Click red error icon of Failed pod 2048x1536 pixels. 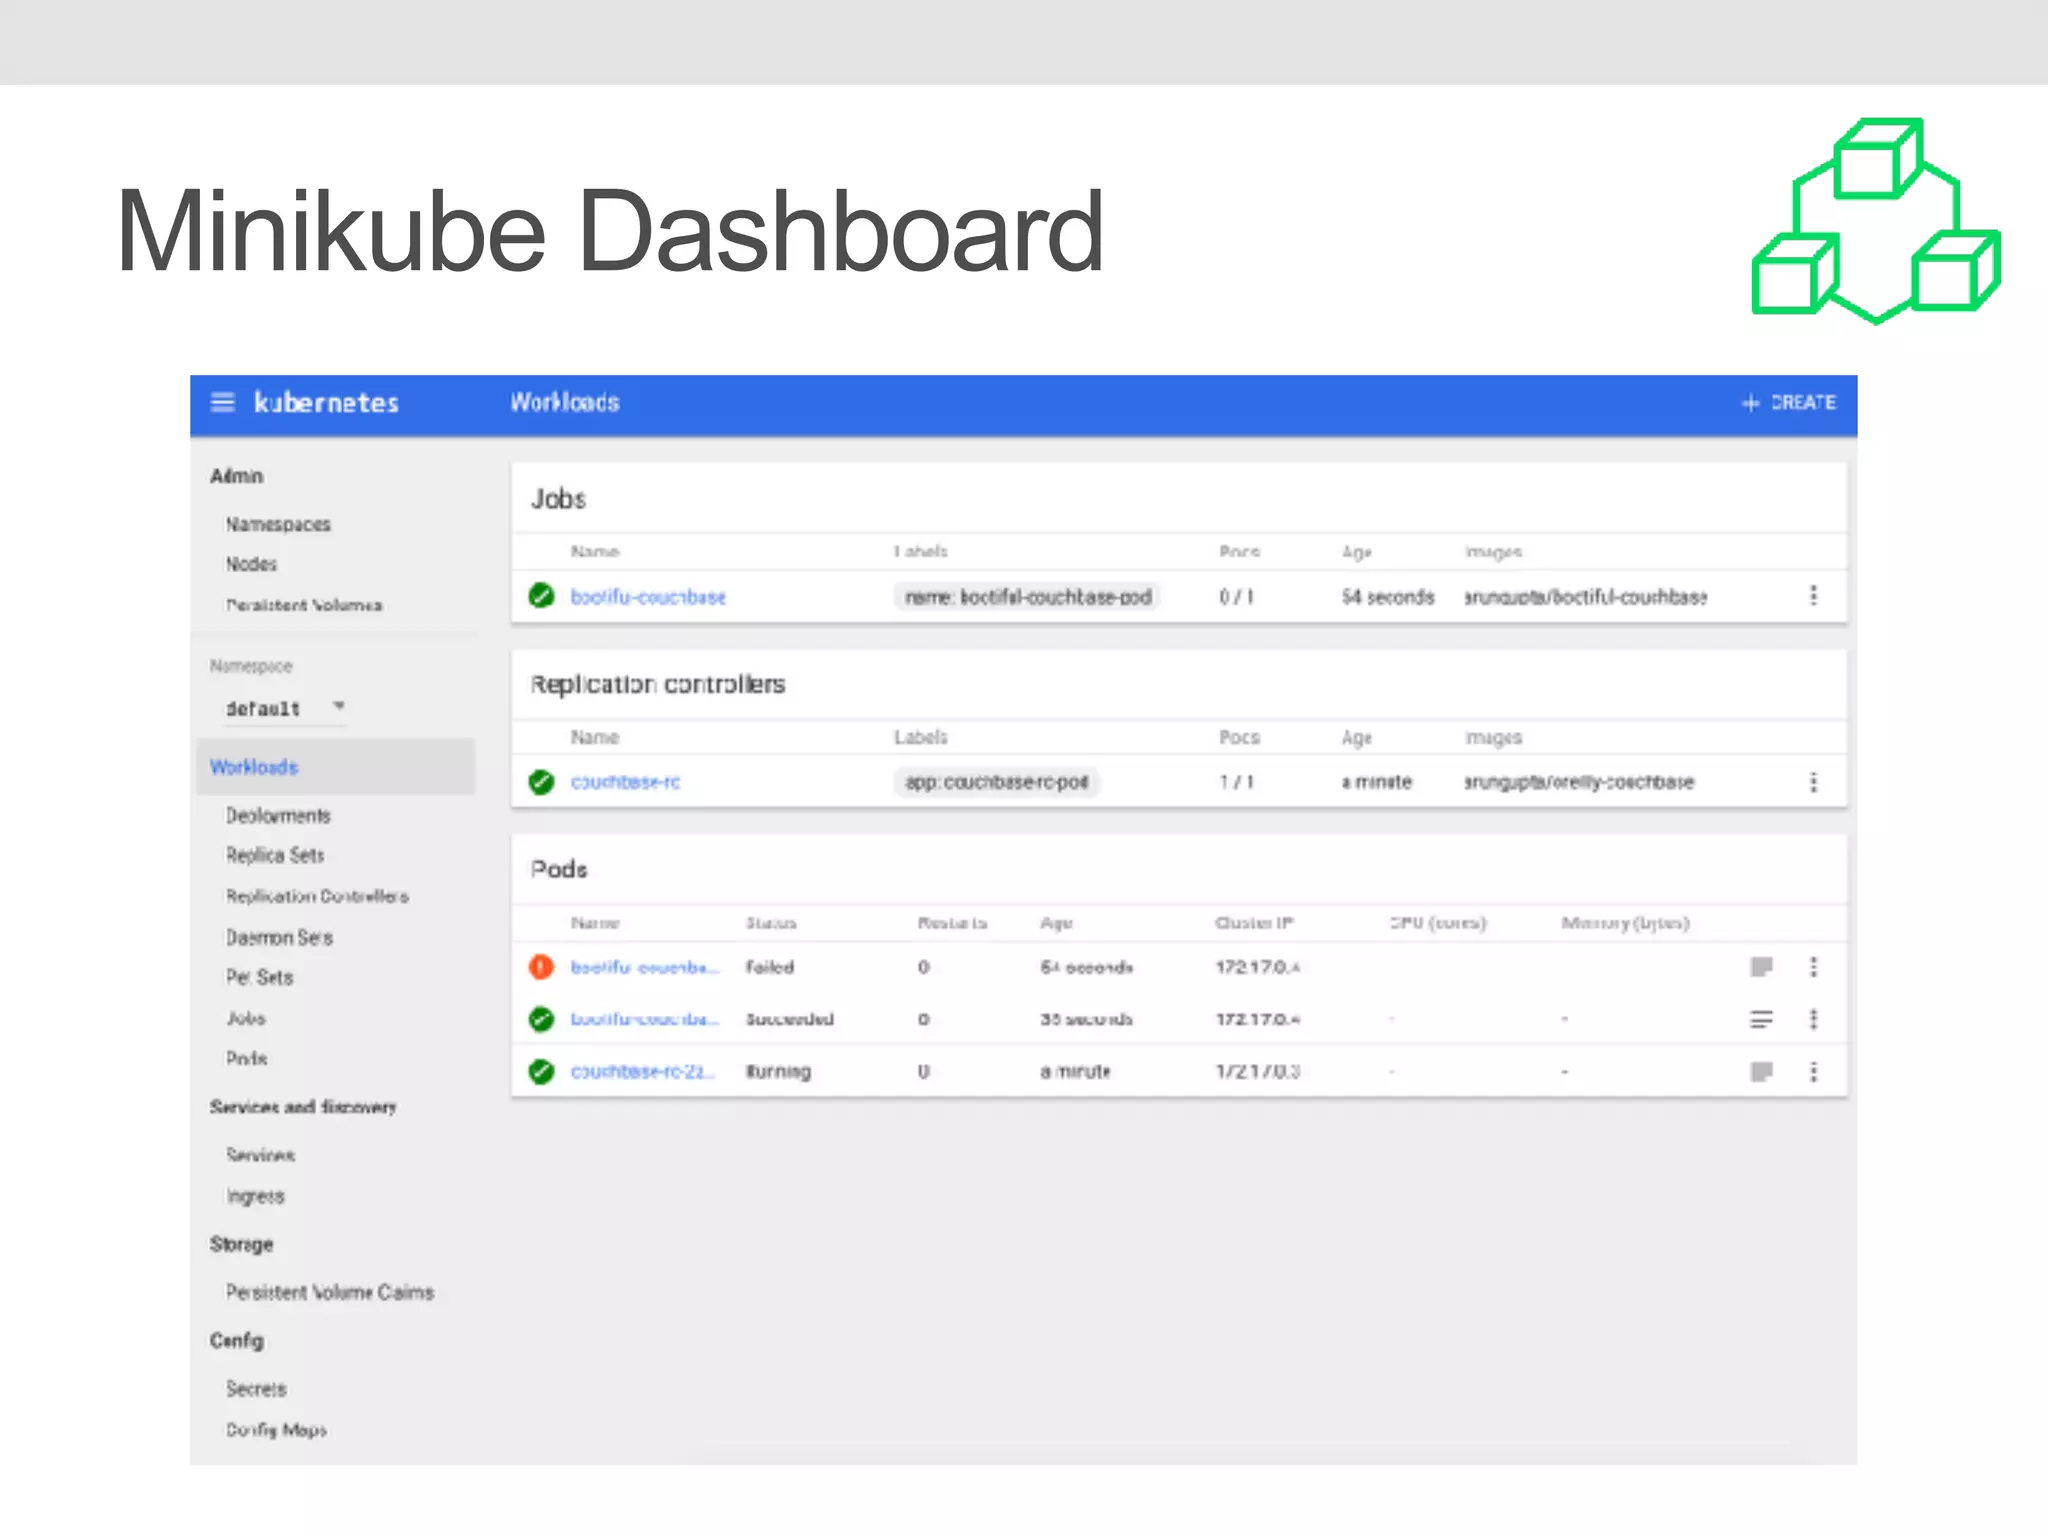pos(541,967)
